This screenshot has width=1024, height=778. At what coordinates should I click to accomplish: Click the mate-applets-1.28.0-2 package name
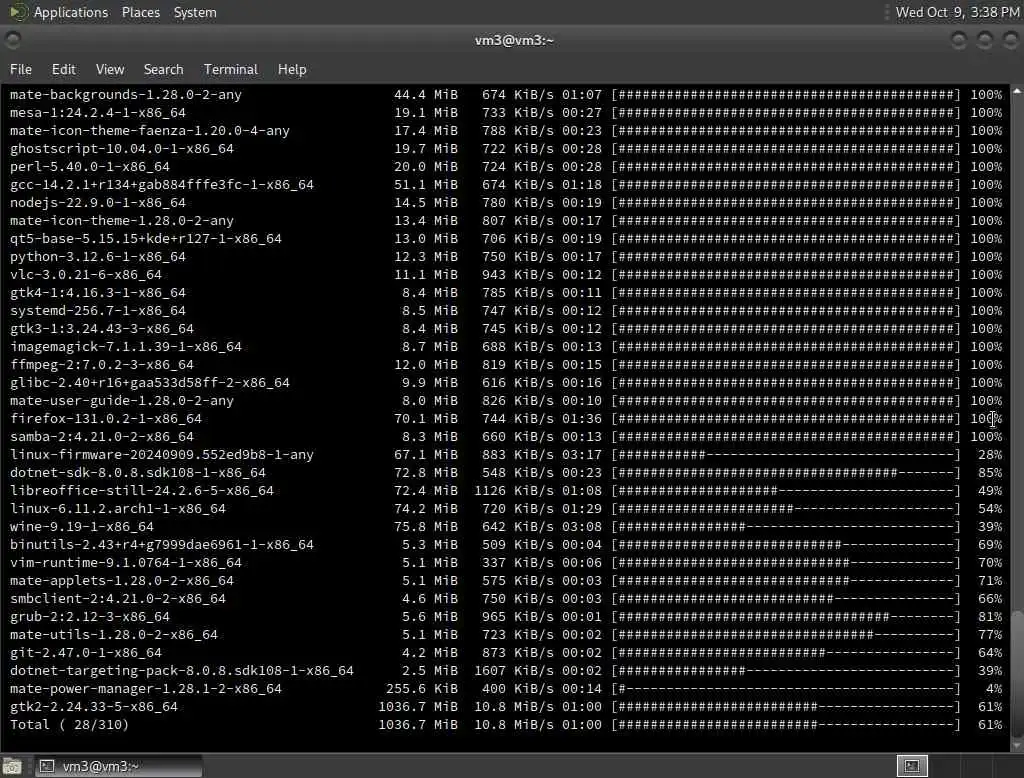point(121,581)
